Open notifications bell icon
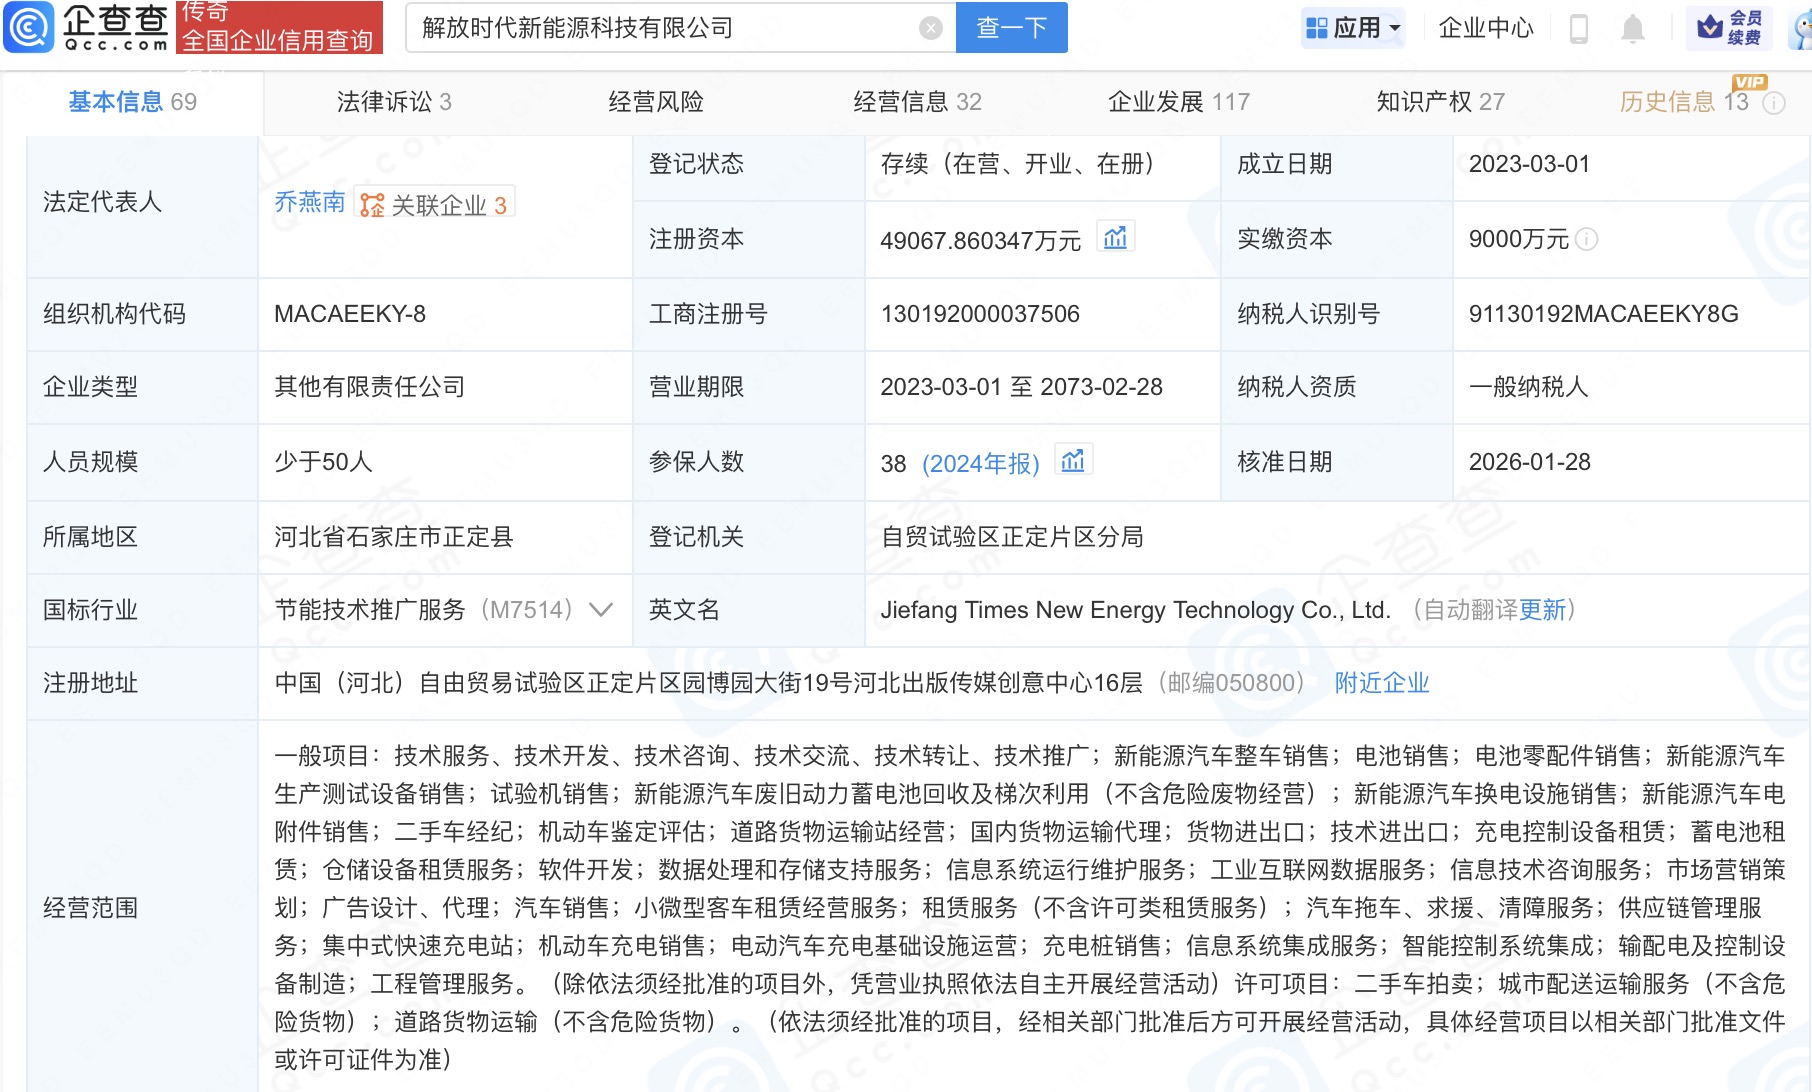The width and height of the screenshot is (1812, 1092). coord(1632,28)
